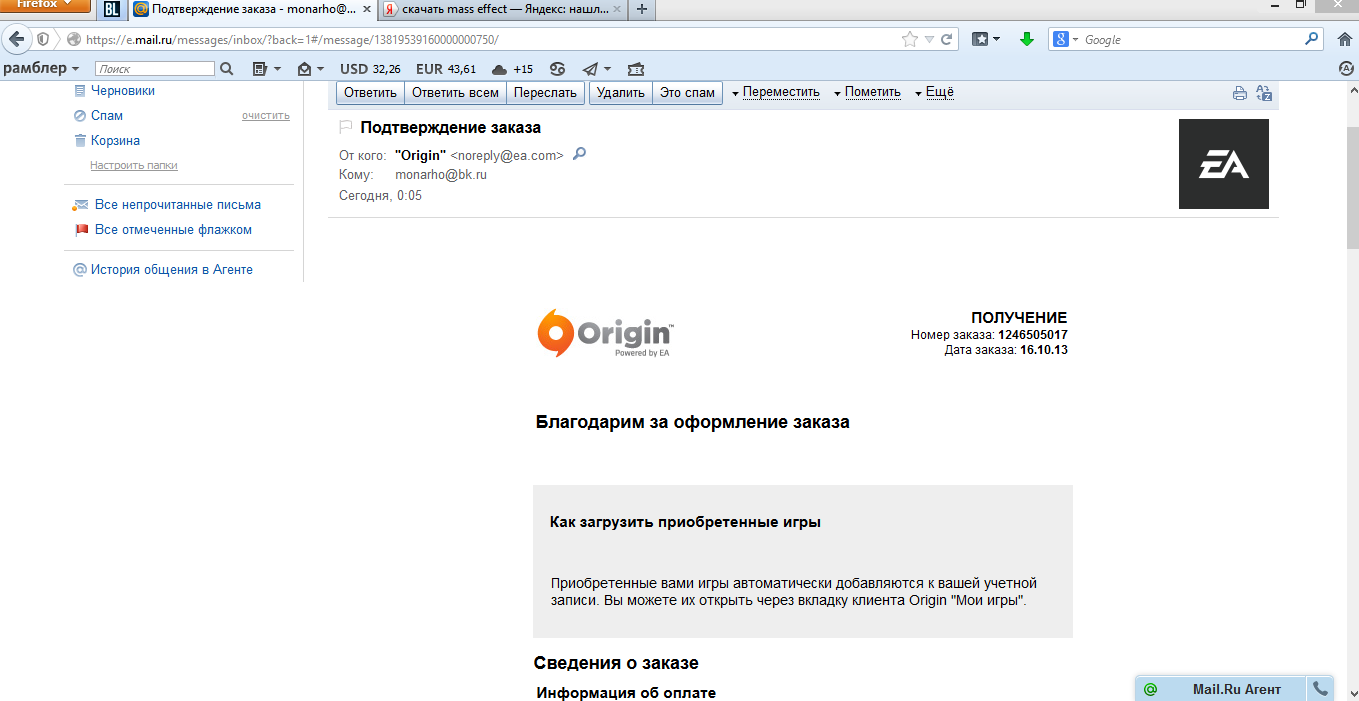
Task: Expand the Пометить dropdown
Action: pos(867,93)
